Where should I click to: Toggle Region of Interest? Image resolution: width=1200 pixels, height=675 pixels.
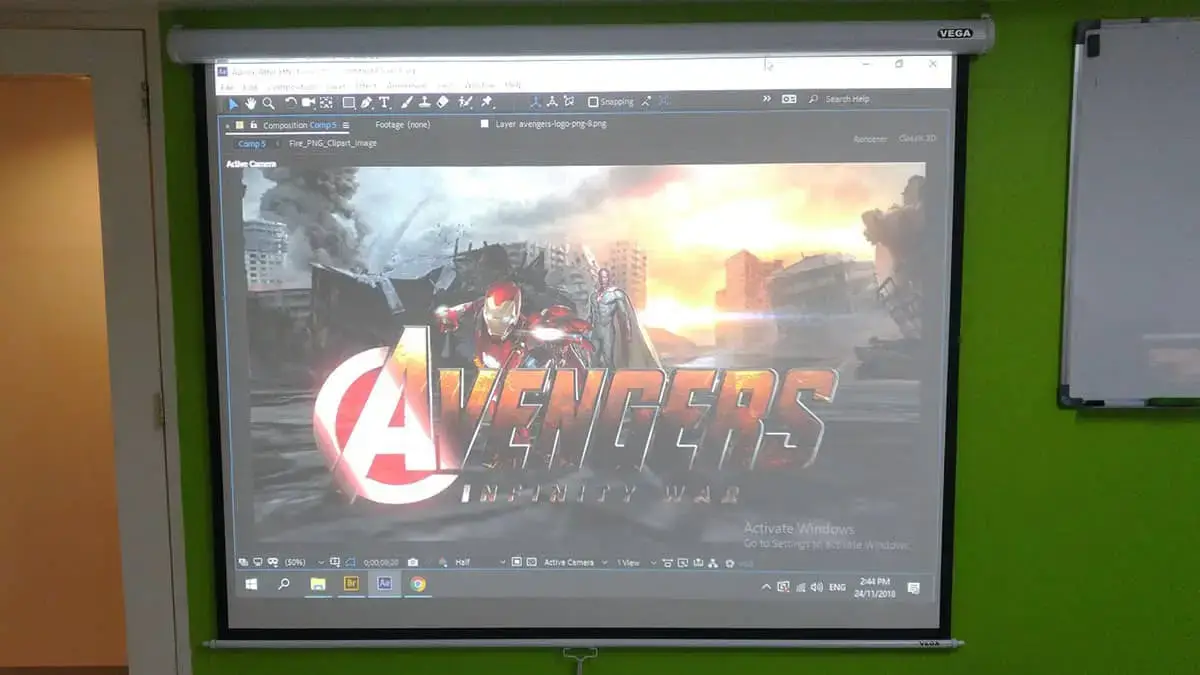coord(516,562)
